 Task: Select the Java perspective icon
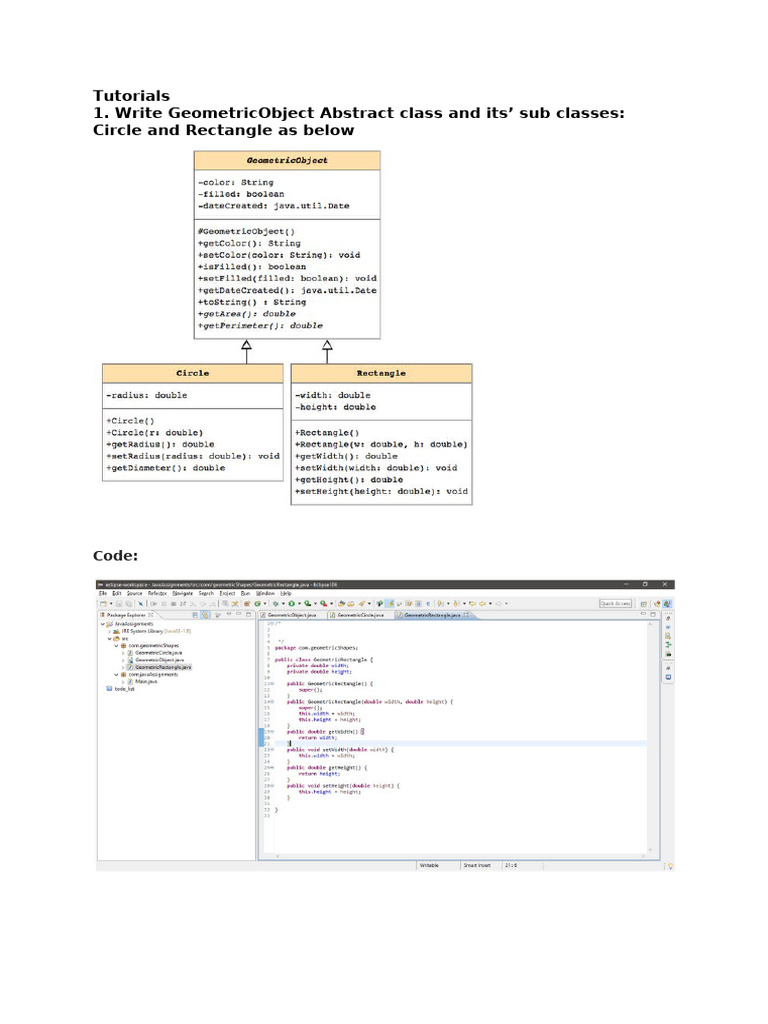pos(667,604)
